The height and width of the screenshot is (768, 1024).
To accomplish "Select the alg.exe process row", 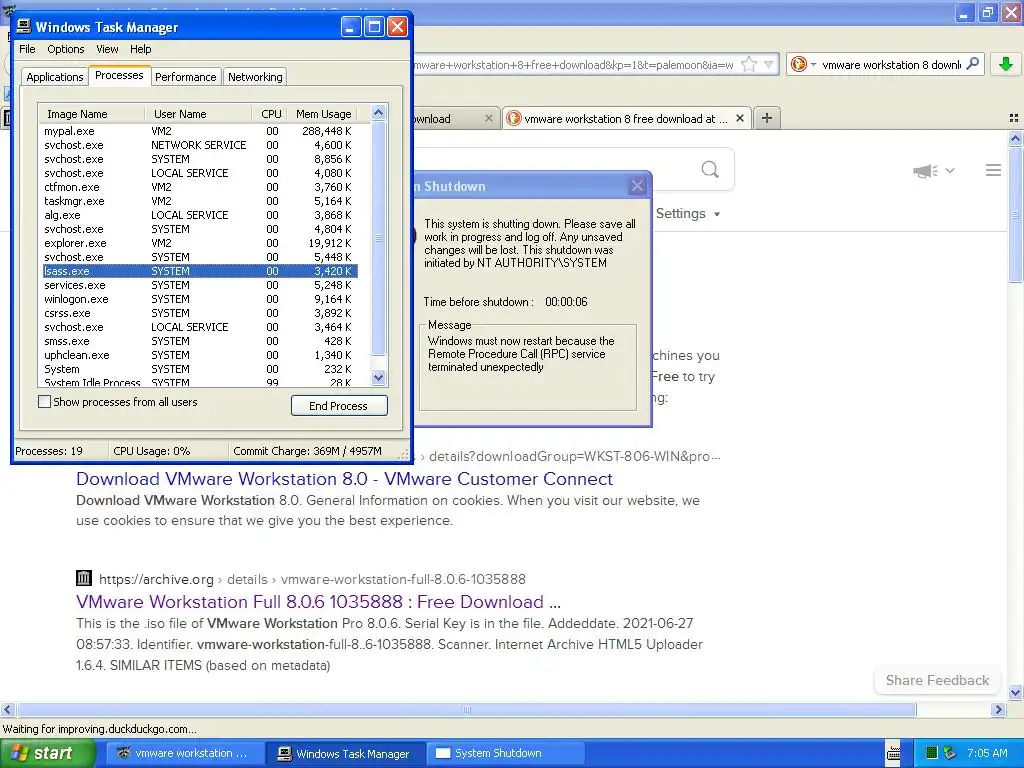I will pyautogui.click(x=198, y=215).
